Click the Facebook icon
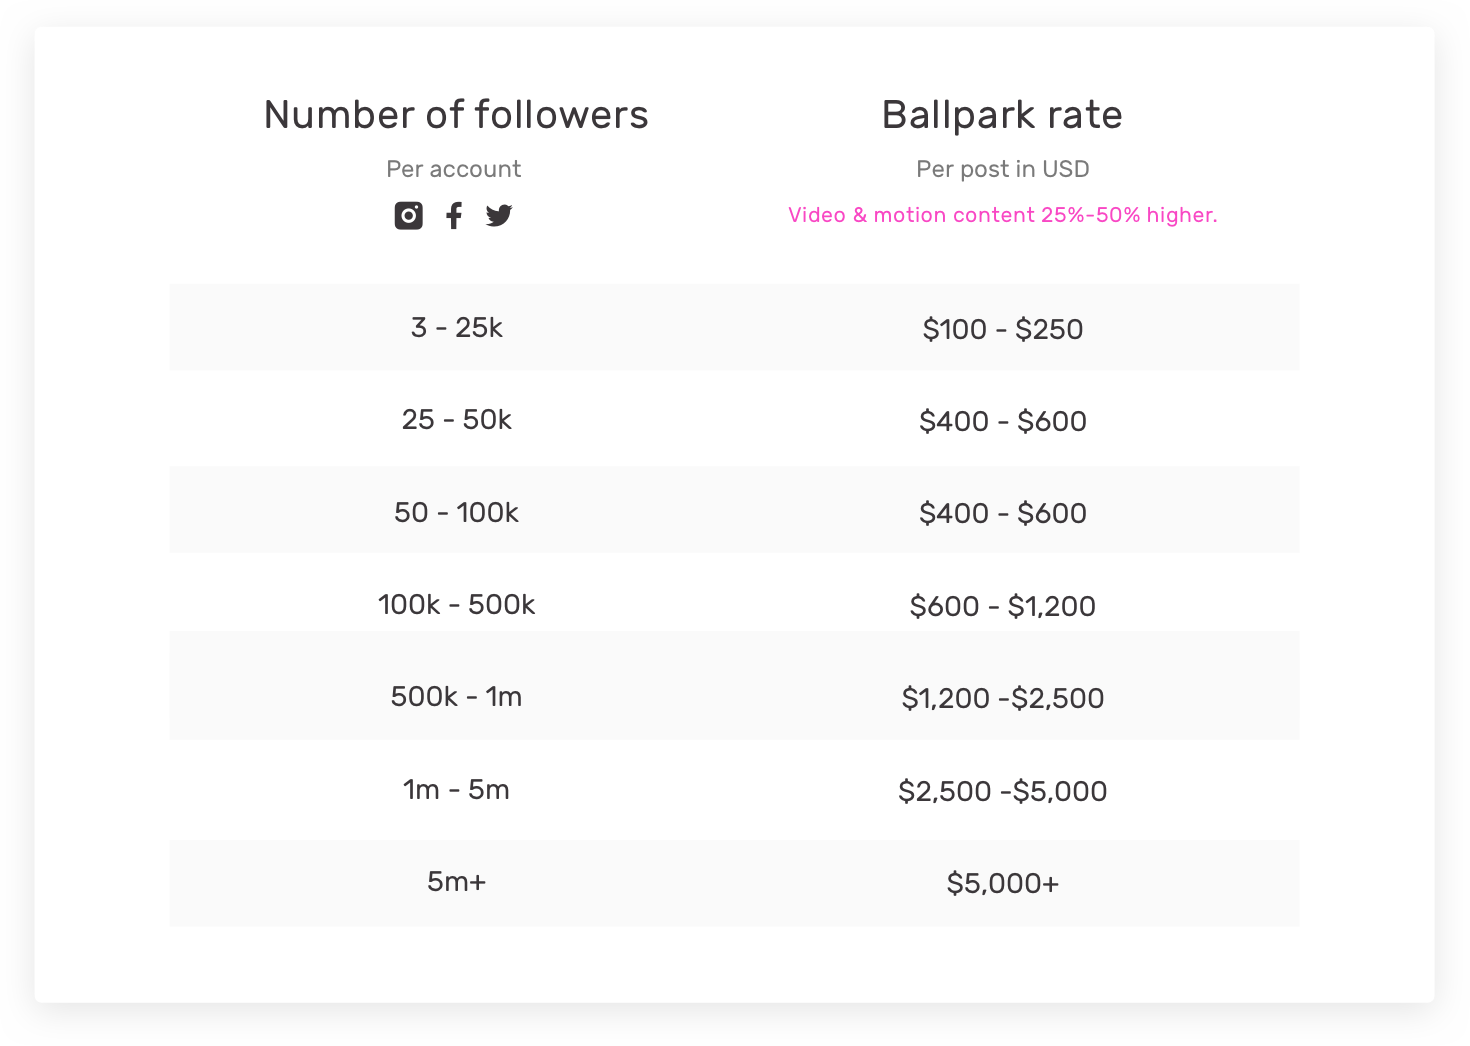Screen dimensions: 1470x1046 tap(454, 215)
